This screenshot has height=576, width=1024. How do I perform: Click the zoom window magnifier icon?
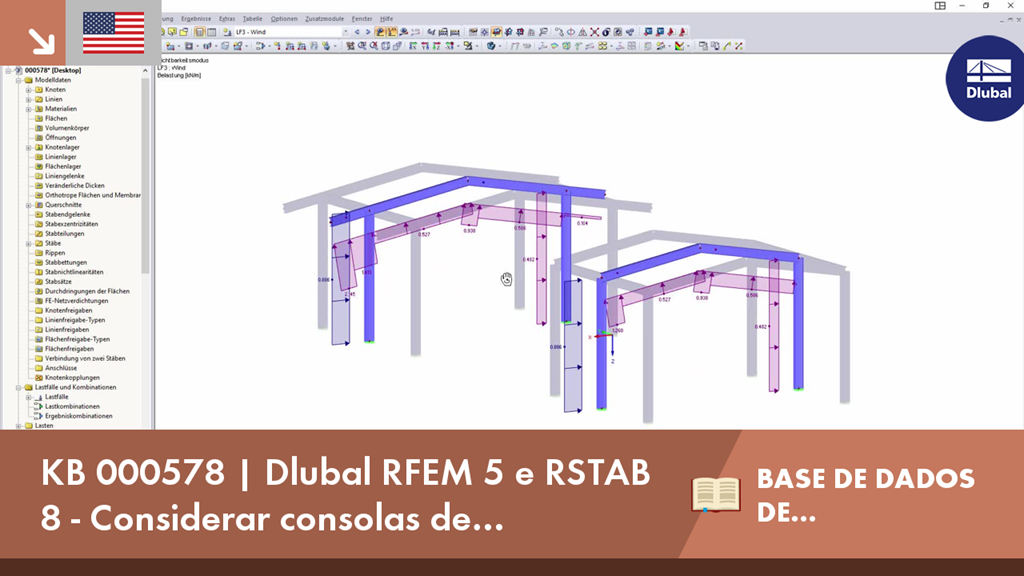pos(362,46)
